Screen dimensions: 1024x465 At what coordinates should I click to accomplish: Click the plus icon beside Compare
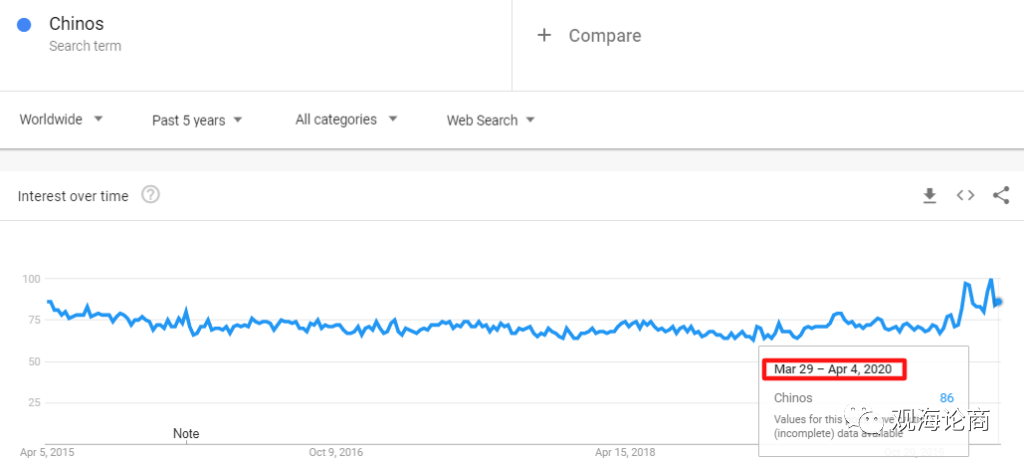(x=544, y=35)
